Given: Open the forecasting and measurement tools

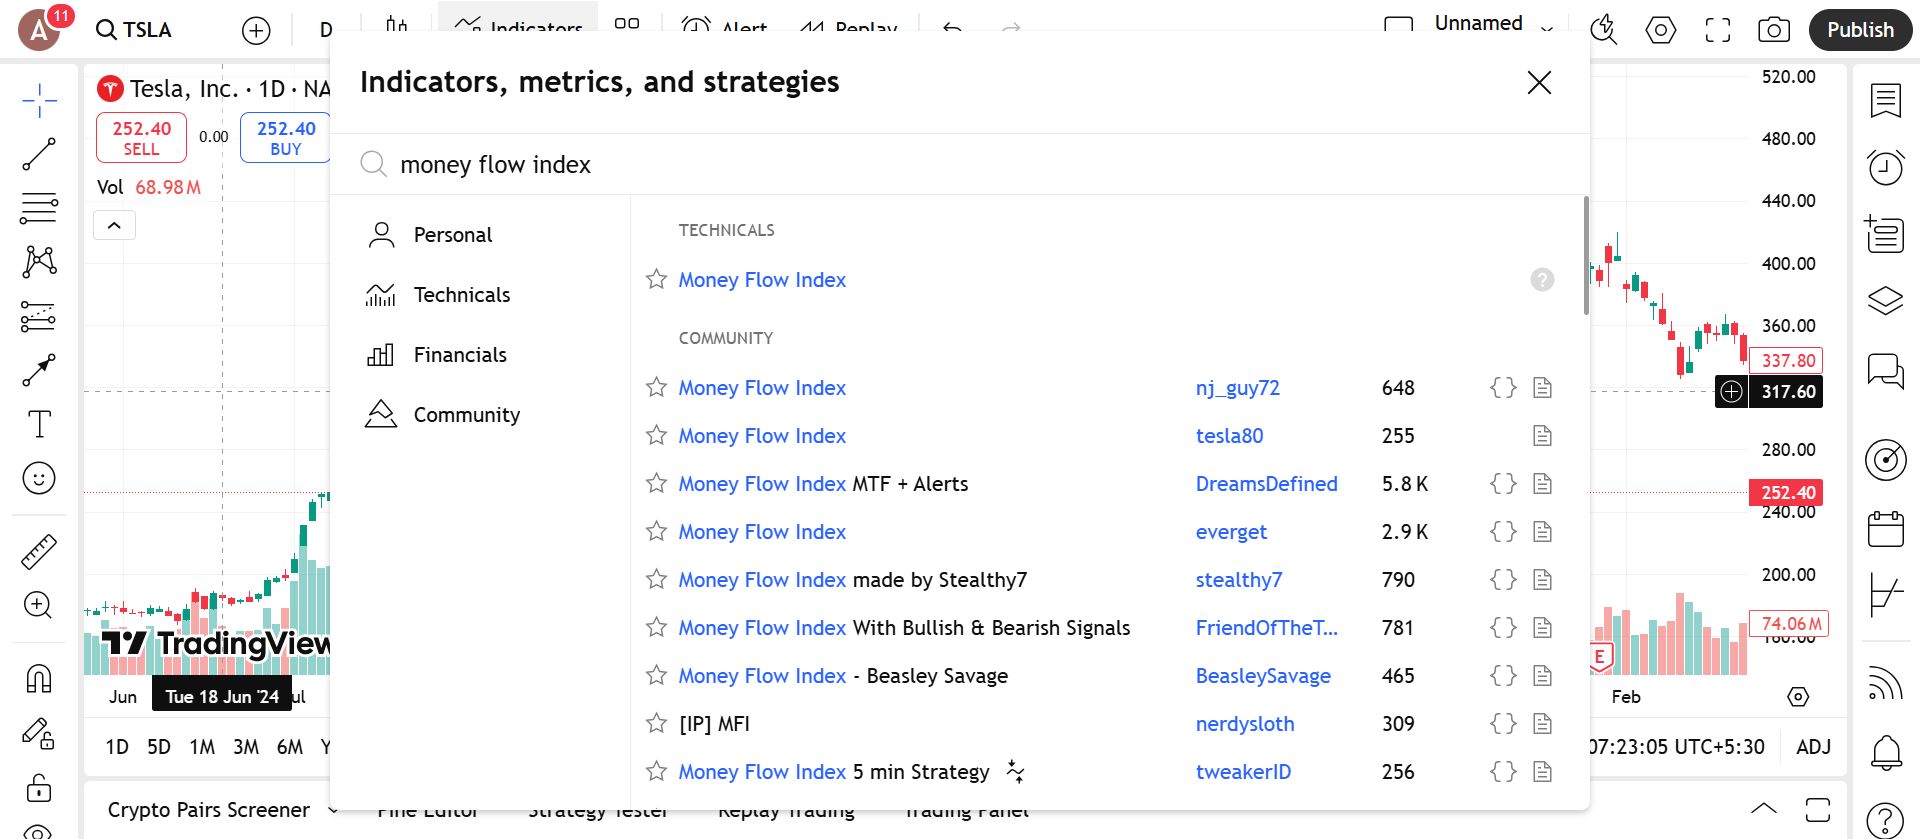Looking at the screenshot, I should (x=39, y=316).
